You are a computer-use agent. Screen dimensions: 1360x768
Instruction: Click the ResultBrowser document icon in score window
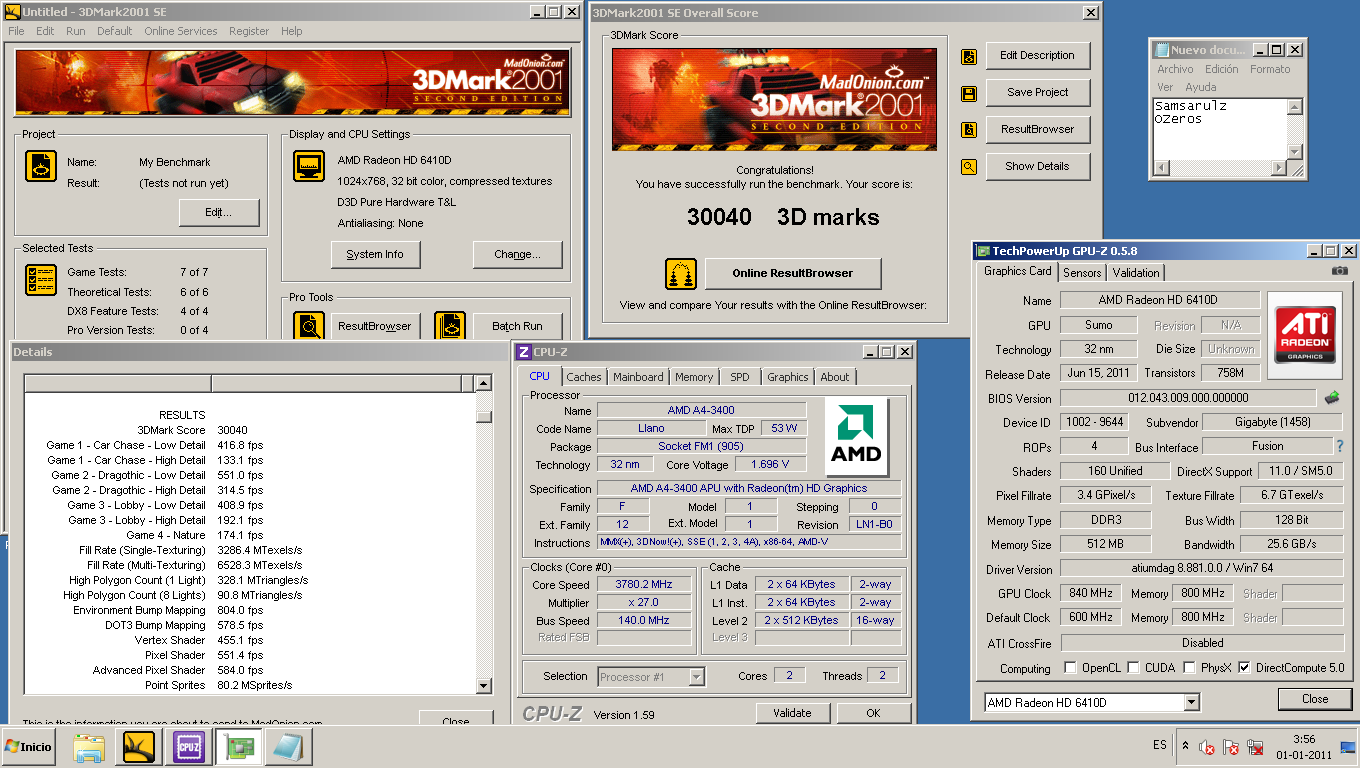[968, 130]
